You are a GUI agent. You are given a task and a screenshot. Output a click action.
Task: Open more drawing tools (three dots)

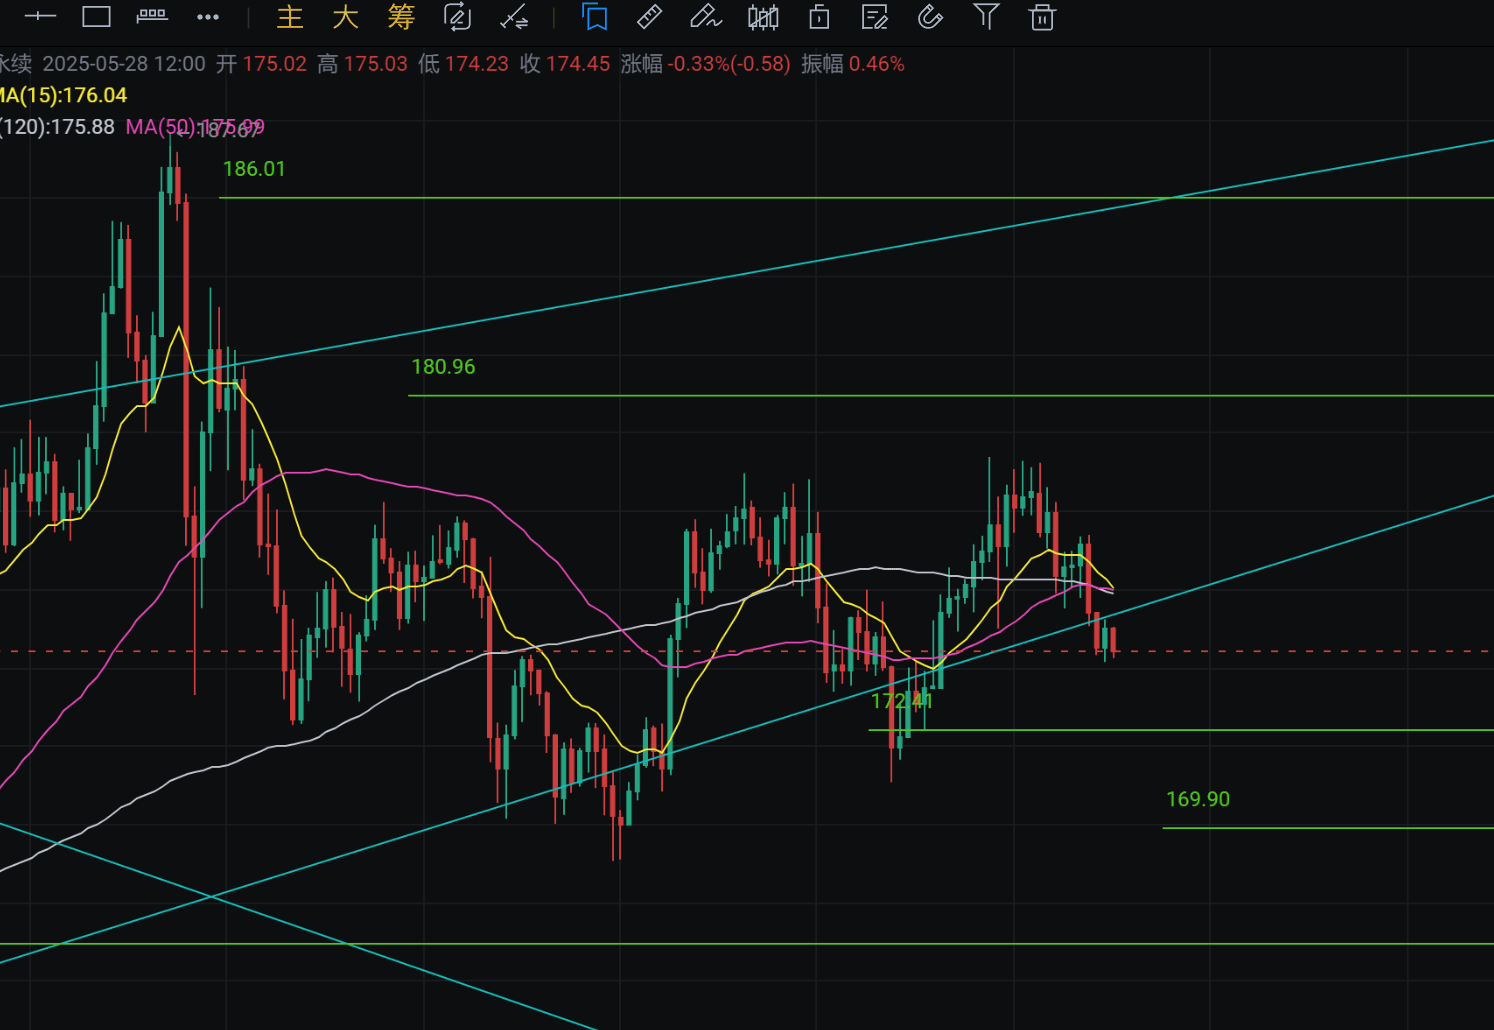(208, 17)
